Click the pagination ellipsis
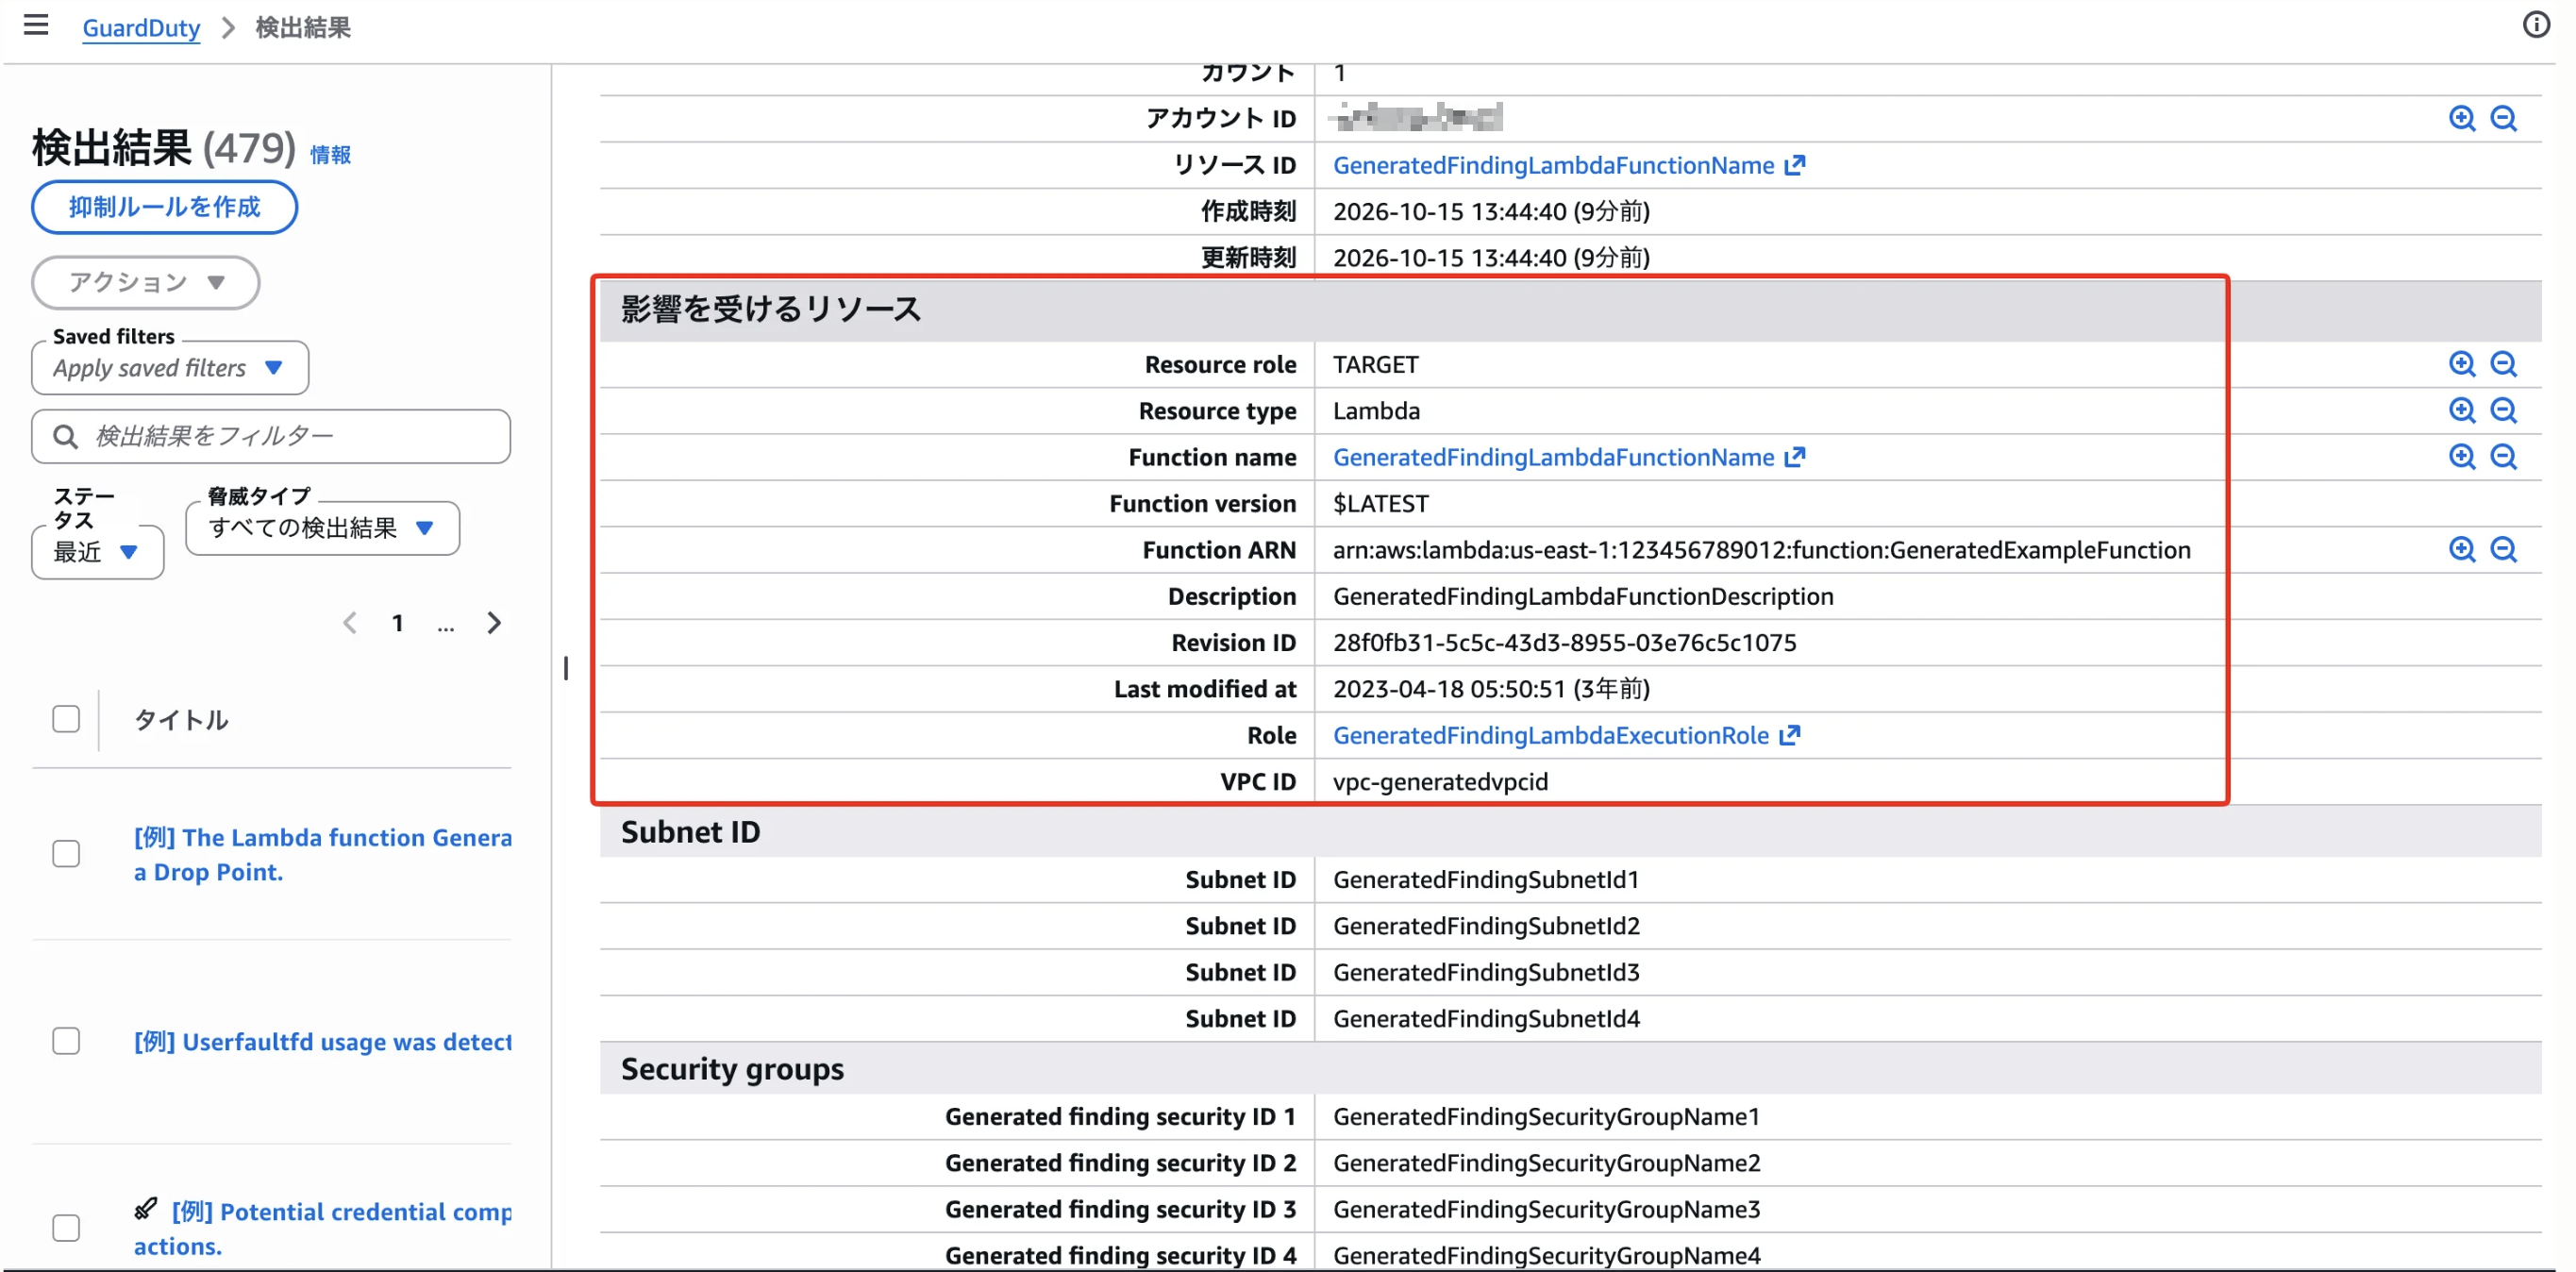This screenshot has width=2576, height=1272. pos(446,625)
